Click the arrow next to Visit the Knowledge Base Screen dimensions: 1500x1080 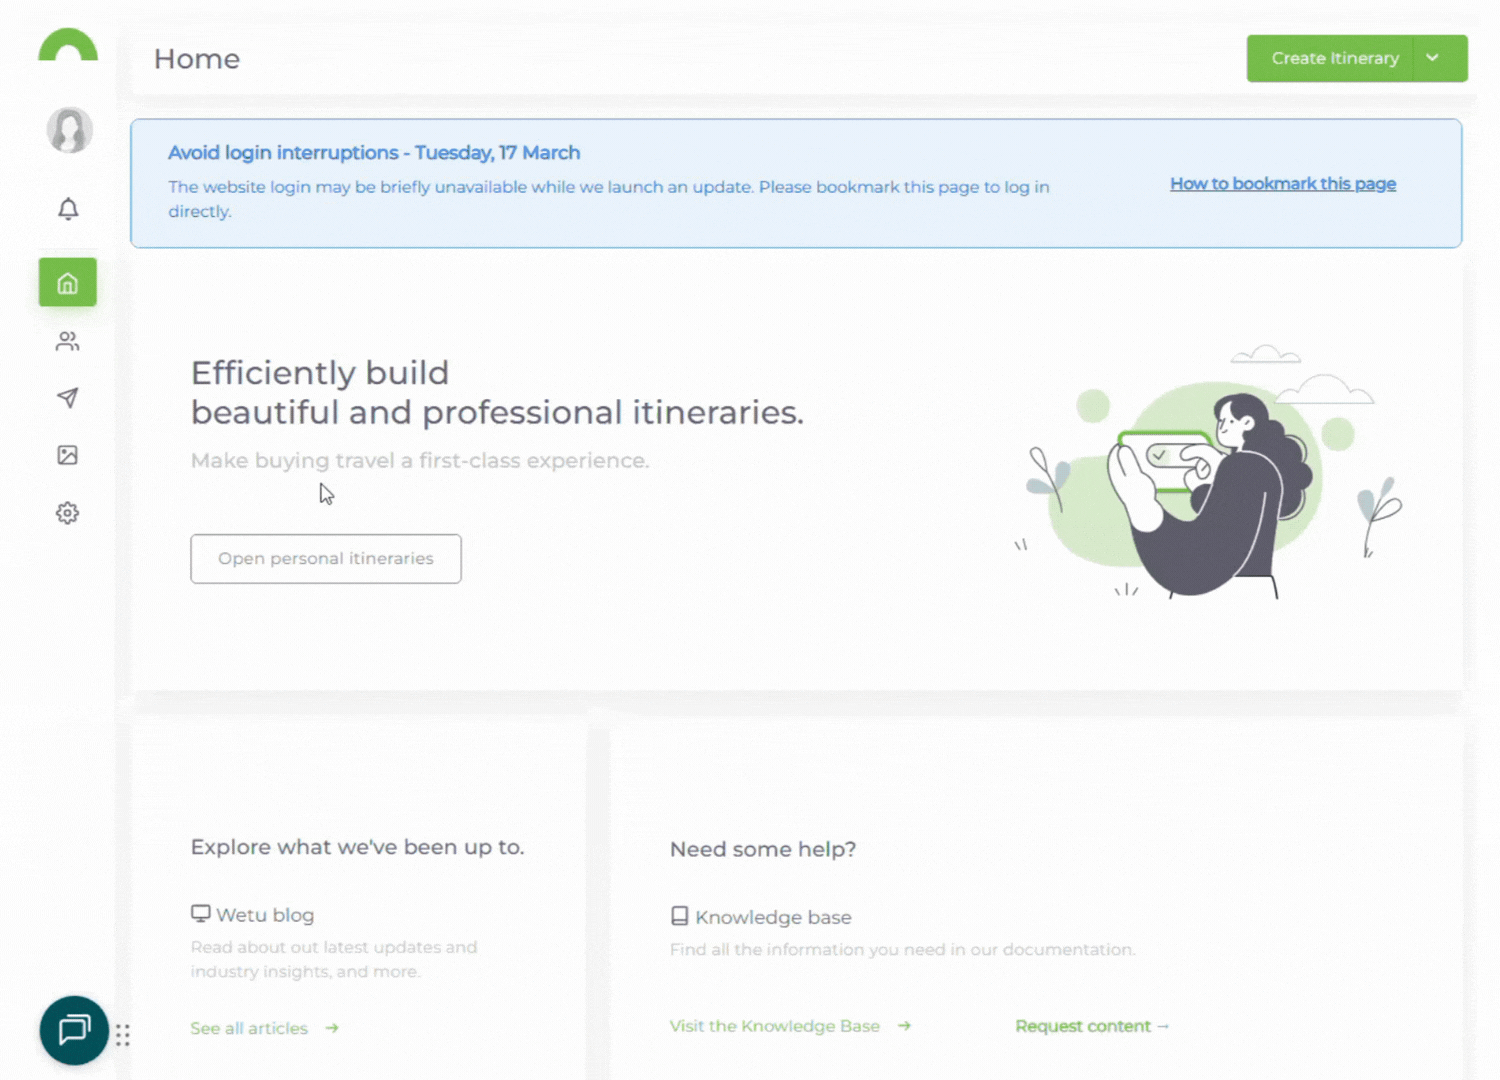point(904,1026)
